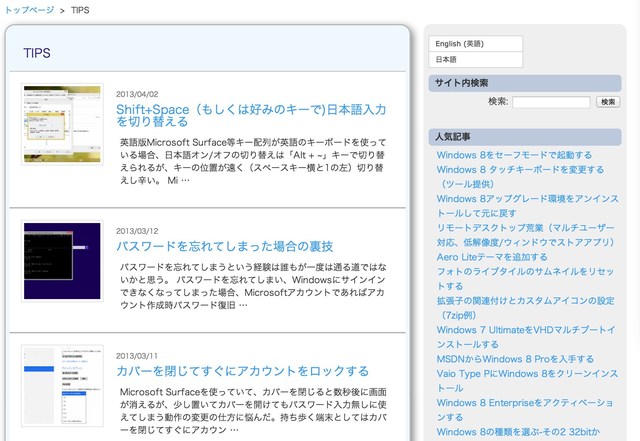Open パスワードを忘れてしまった場合の裏技 article
Image resolution: width=640 pixels, height=441 pixels.
coord(224,246)
